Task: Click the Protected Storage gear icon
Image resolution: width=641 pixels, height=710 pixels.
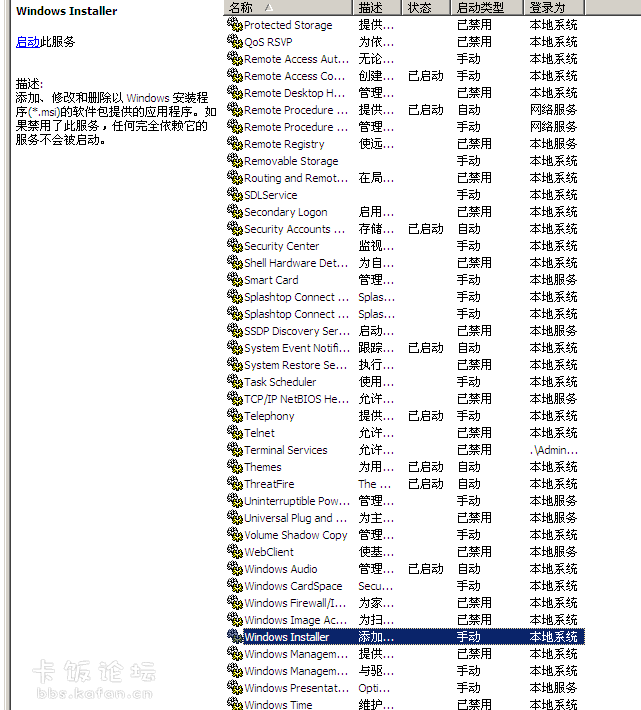Action: click(234, 25)
